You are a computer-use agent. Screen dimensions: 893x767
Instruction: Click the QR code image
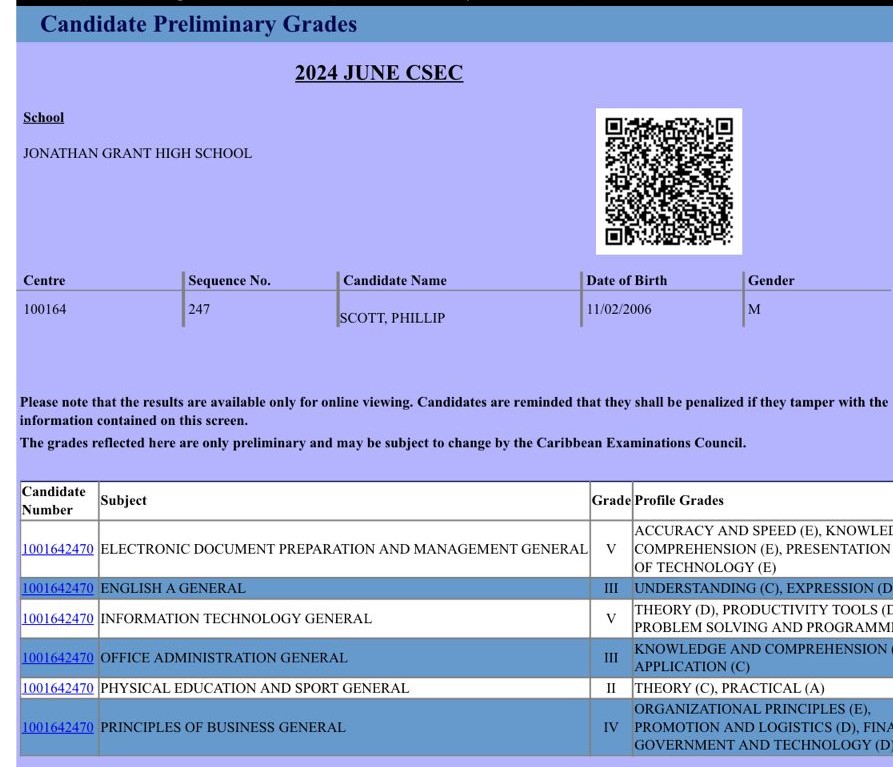(669, 181)
